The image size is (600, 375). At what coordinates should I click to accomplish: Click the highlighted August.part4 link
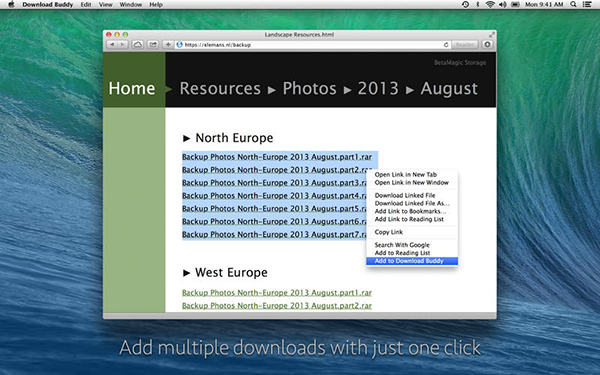pyautogui.click(x=274, y=196)
